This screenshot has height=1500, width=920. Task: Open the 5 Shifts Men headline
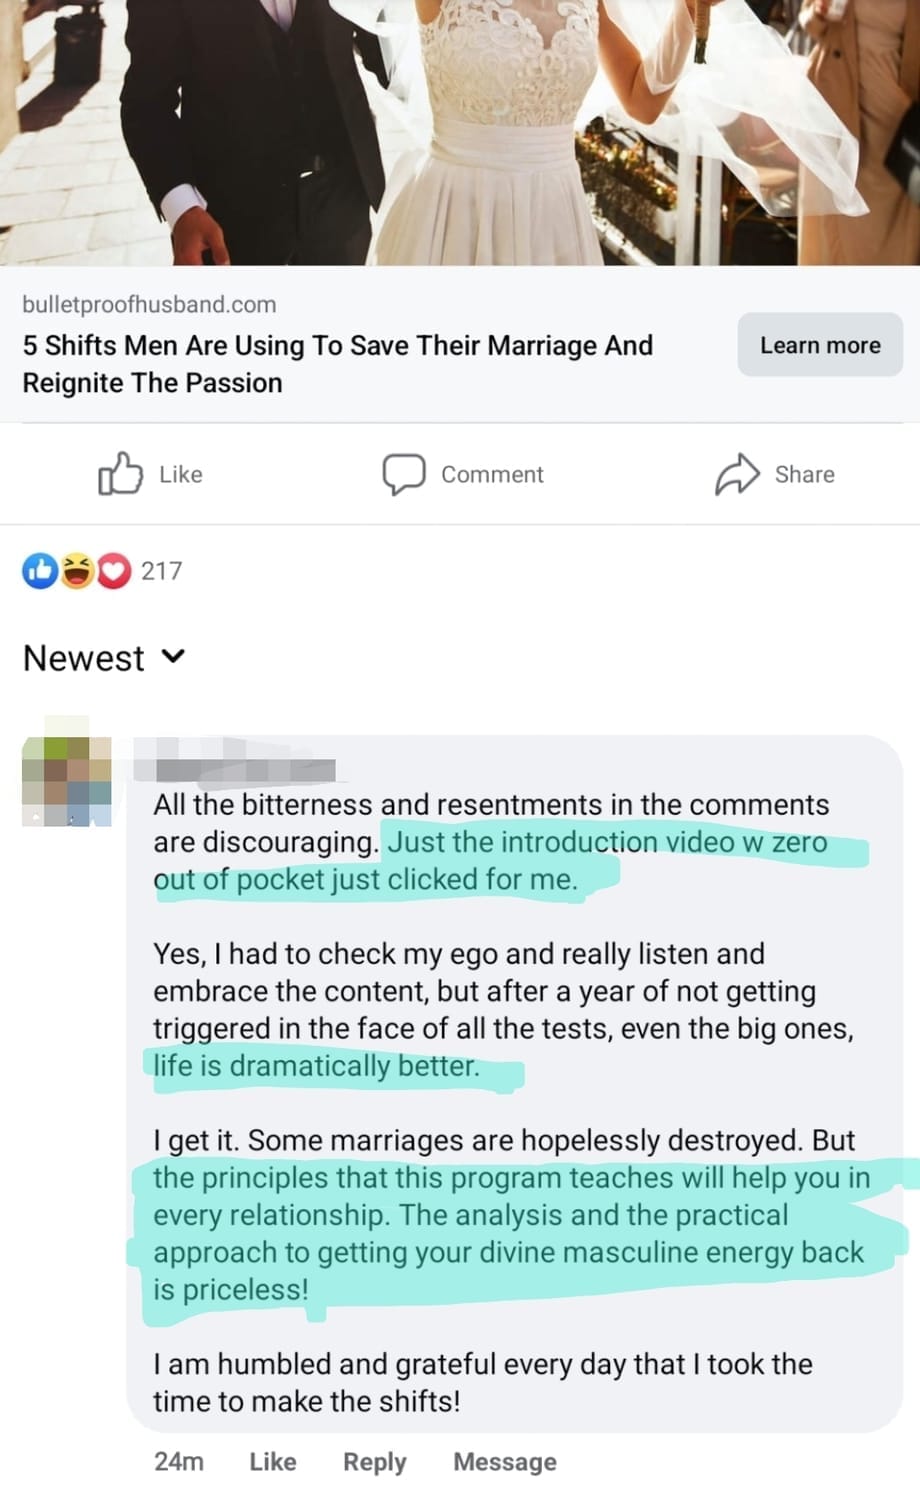pos(337,364)
